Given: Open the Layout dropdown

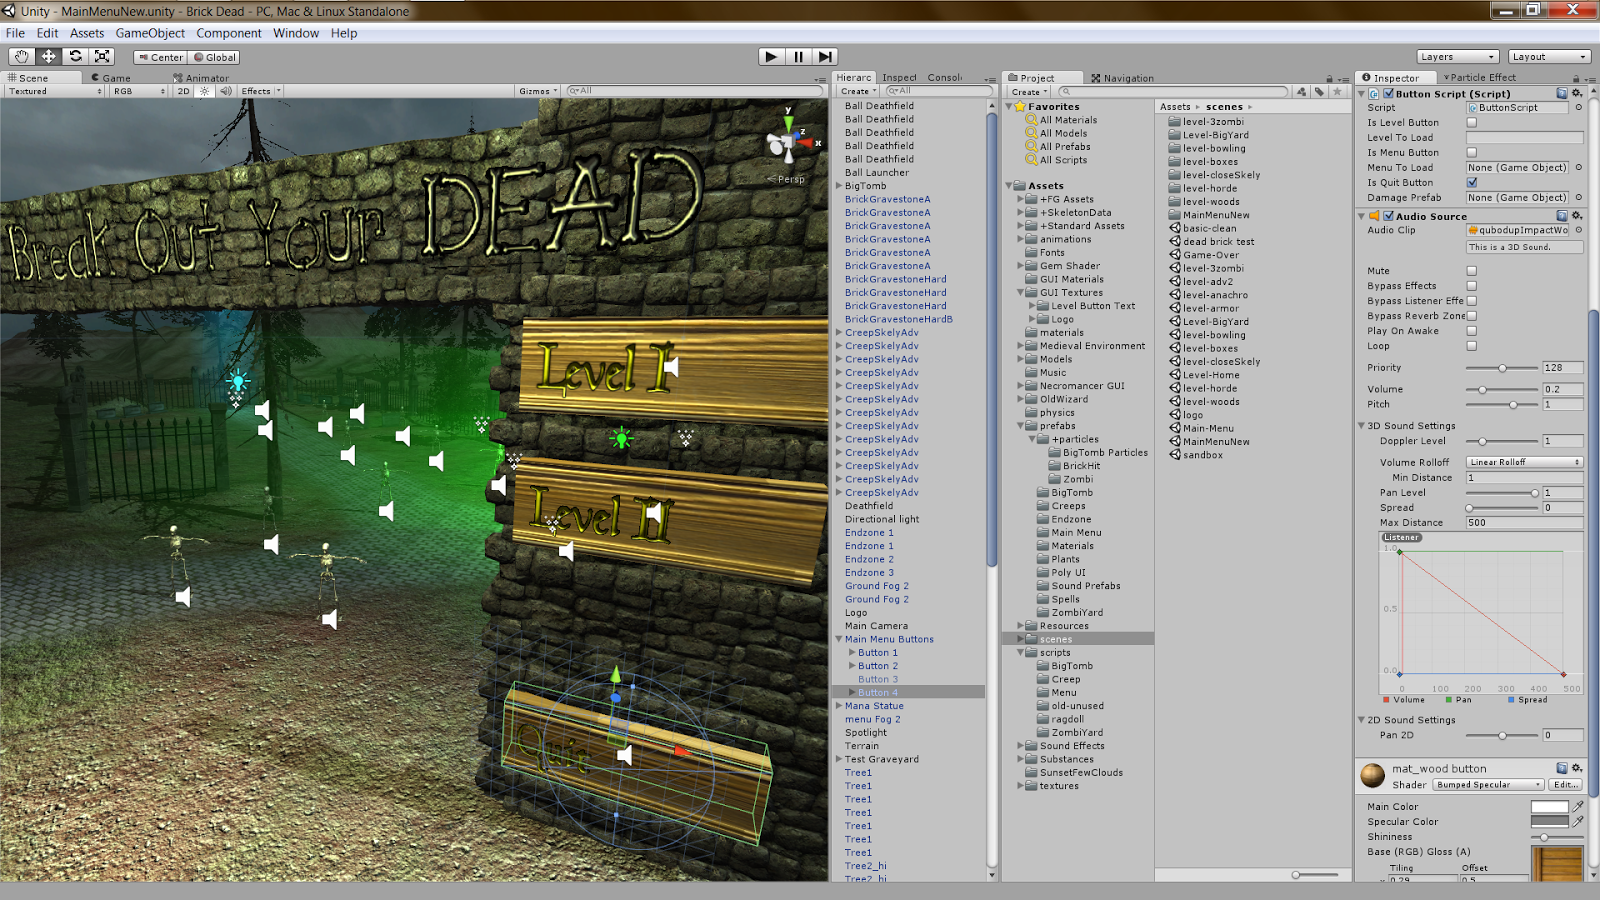Looking at the screenshot, I should (x=1549, y=57).
